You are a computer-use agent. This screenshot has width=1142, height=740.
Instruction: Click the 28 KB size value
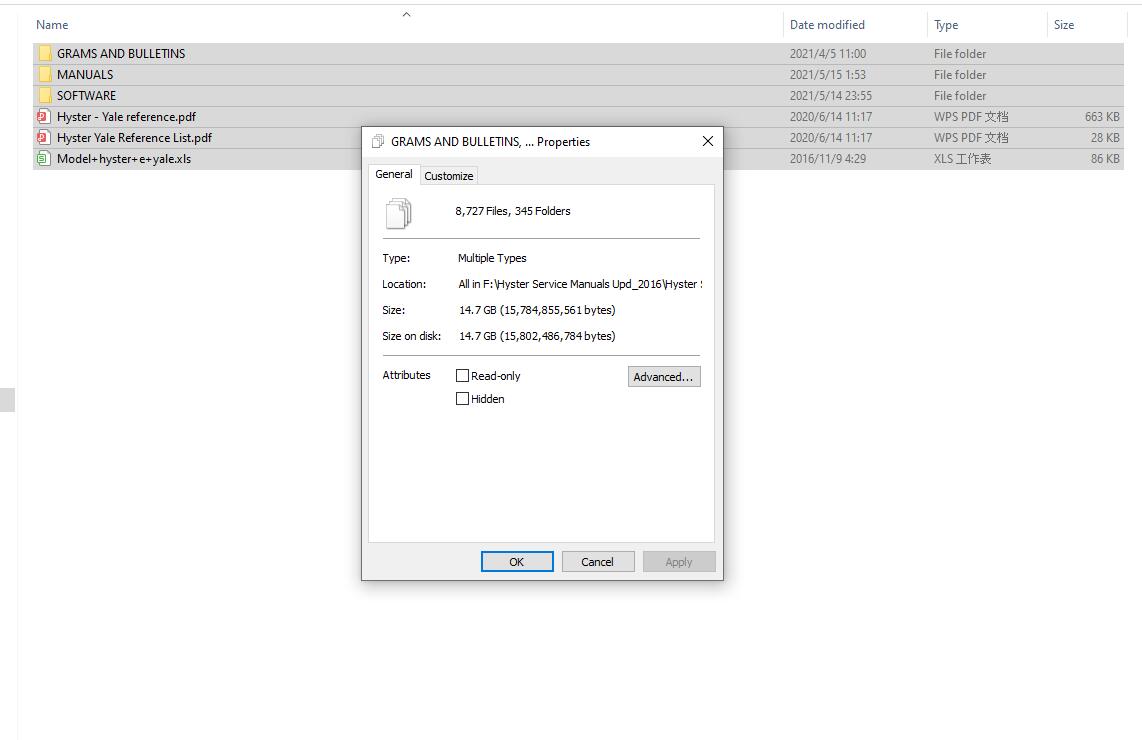[x=1105, y=138]
